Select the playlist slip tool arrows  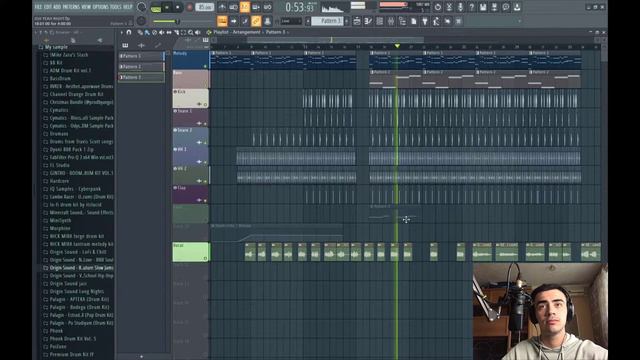(x=169, y=32)
